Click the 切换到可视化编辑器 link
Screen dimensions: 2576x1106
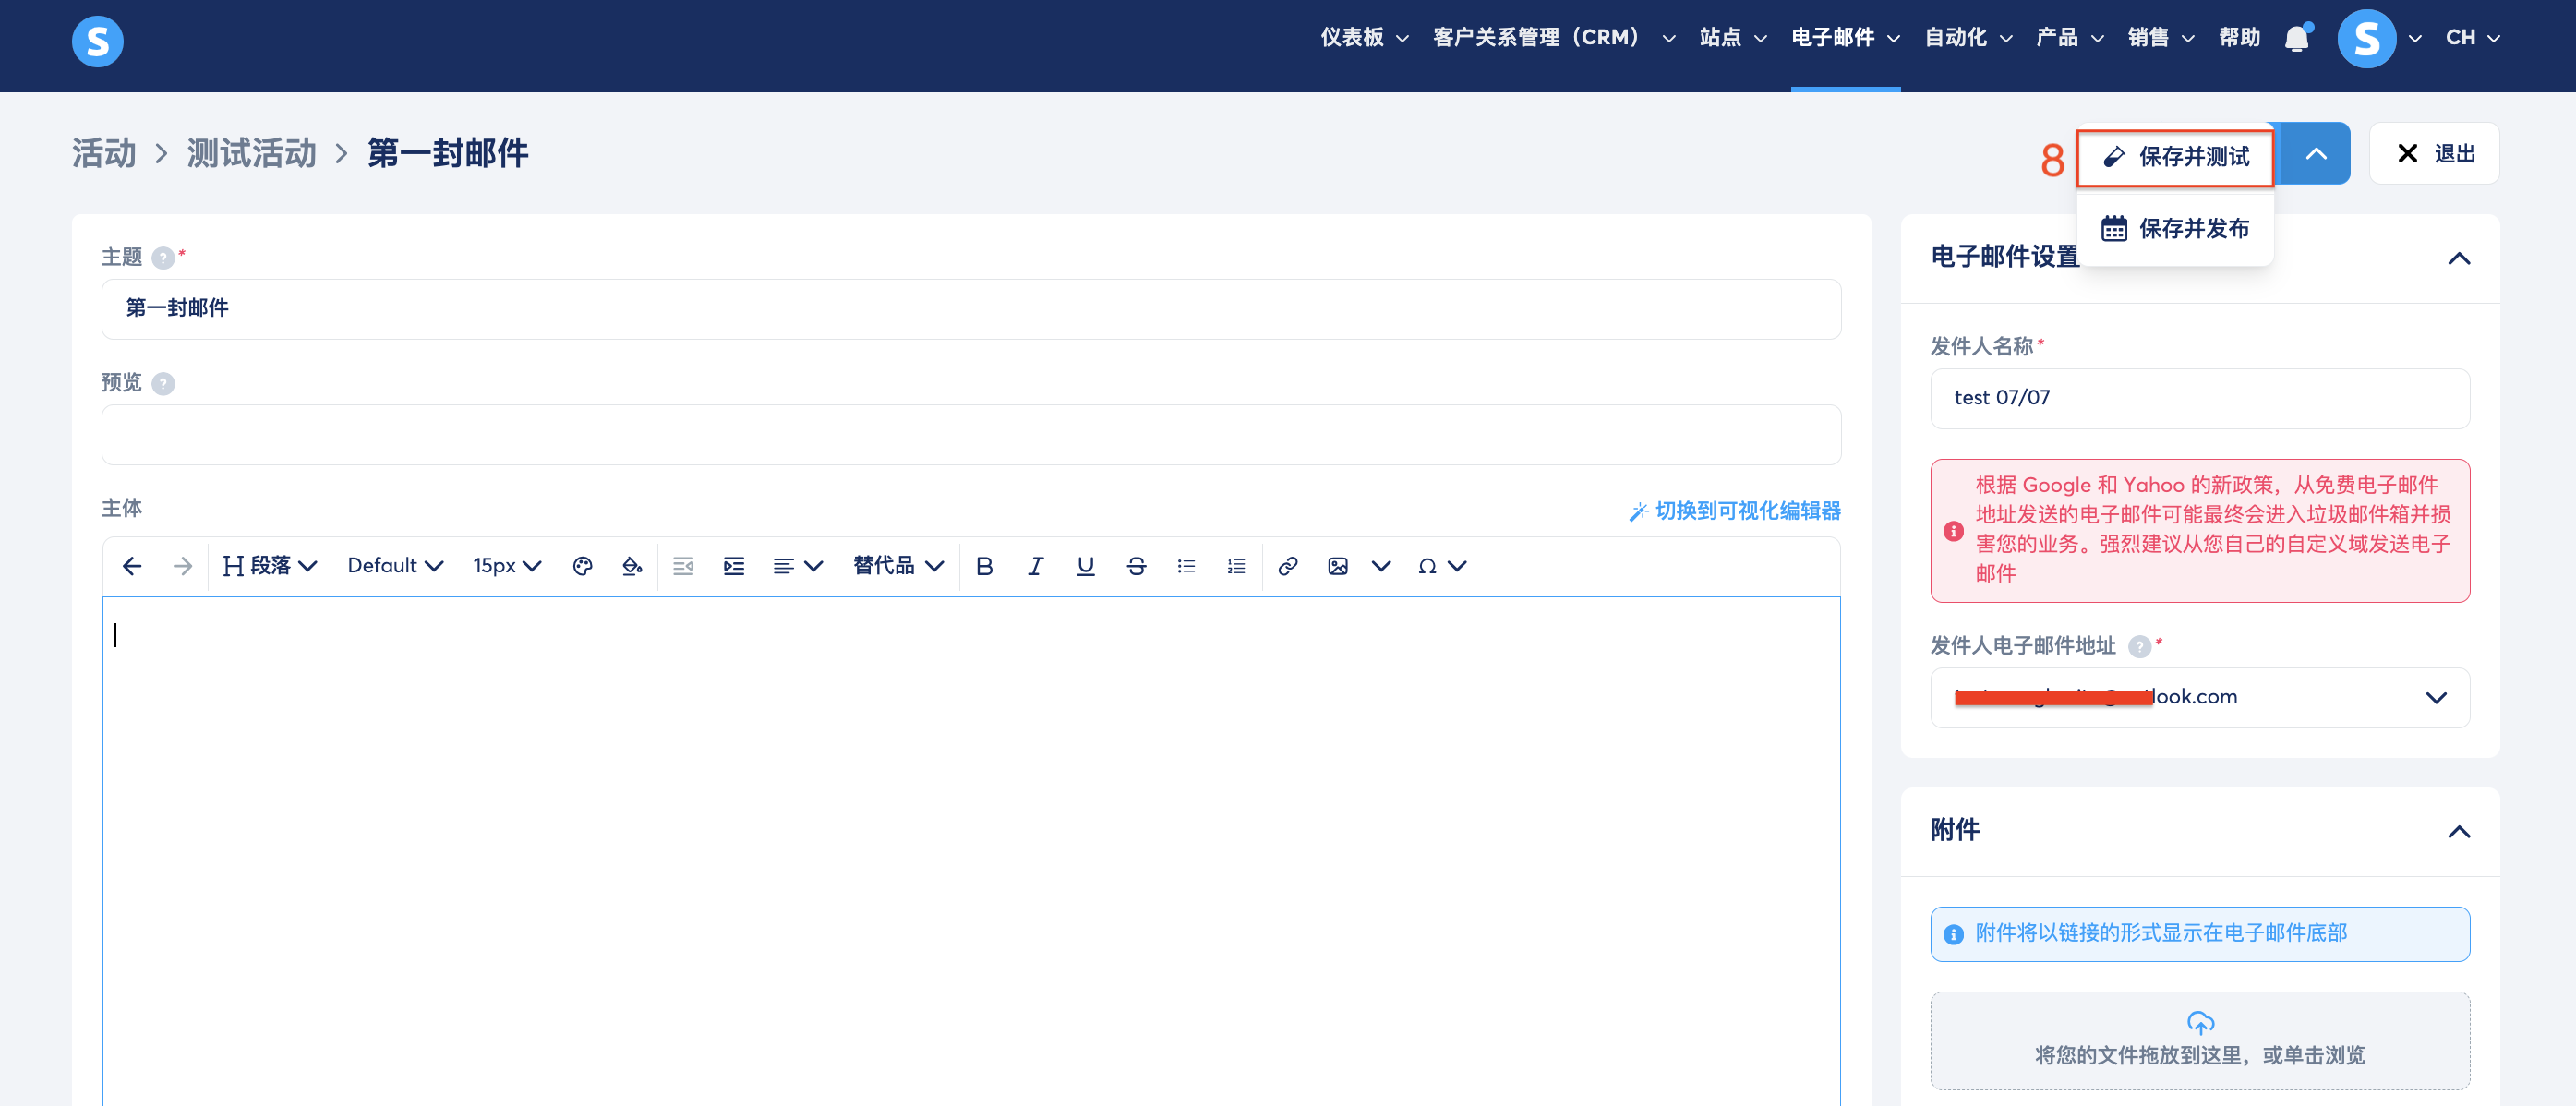coord(1735,511)
